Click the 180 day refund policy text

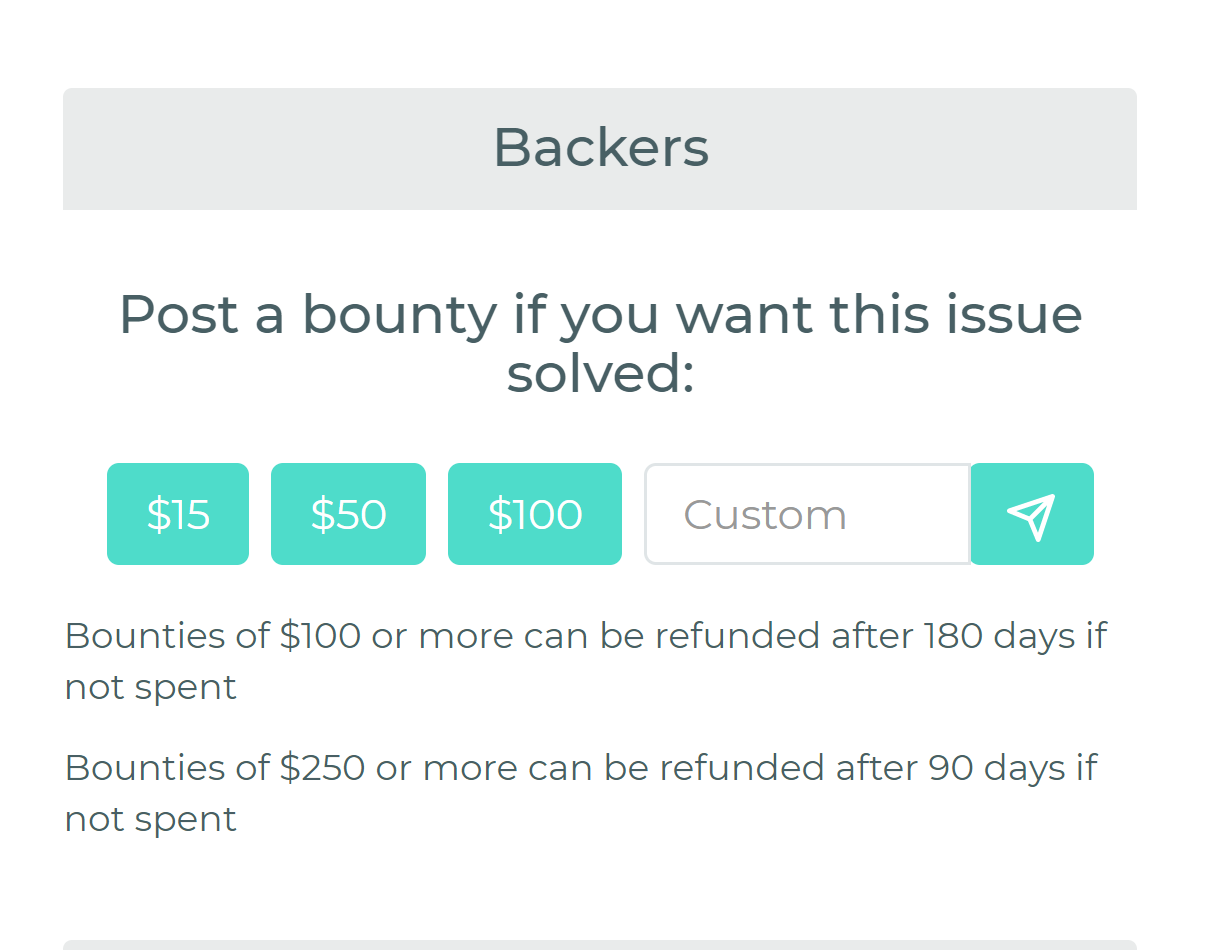pos(585,660)
